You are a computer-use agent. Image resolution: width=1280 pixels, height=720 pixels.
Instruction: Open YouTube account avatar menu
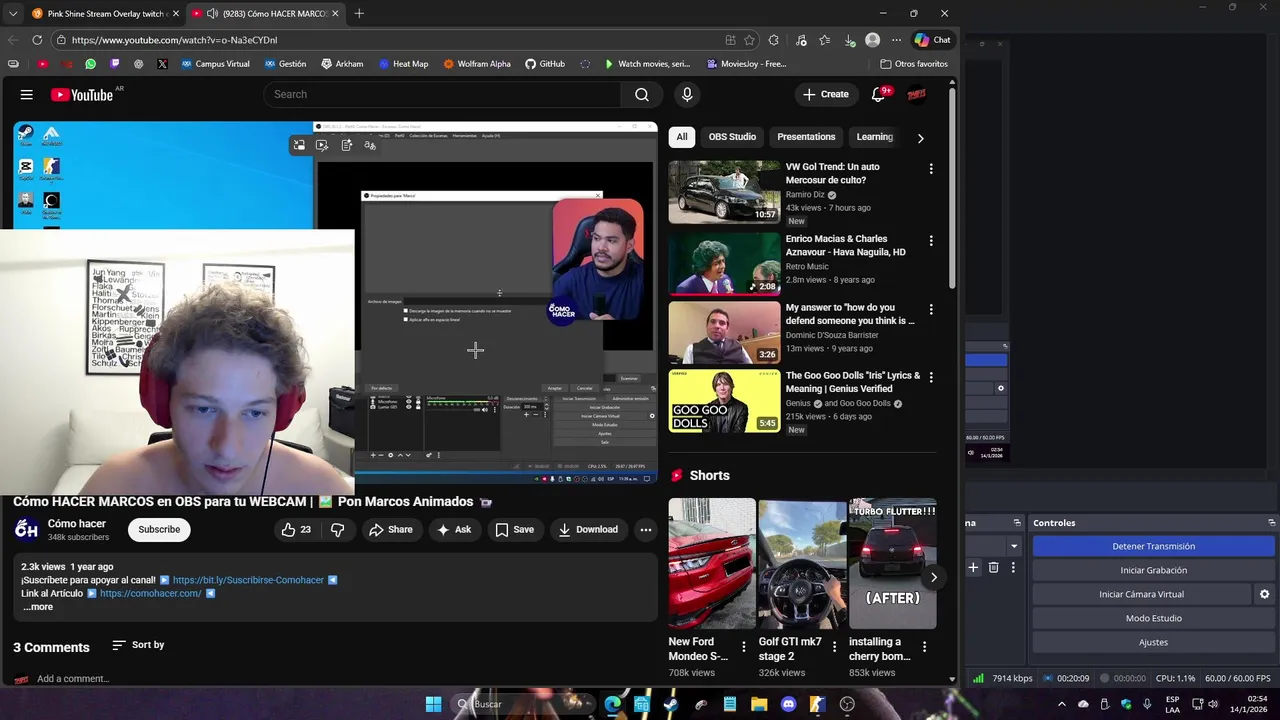click(916, 94)
